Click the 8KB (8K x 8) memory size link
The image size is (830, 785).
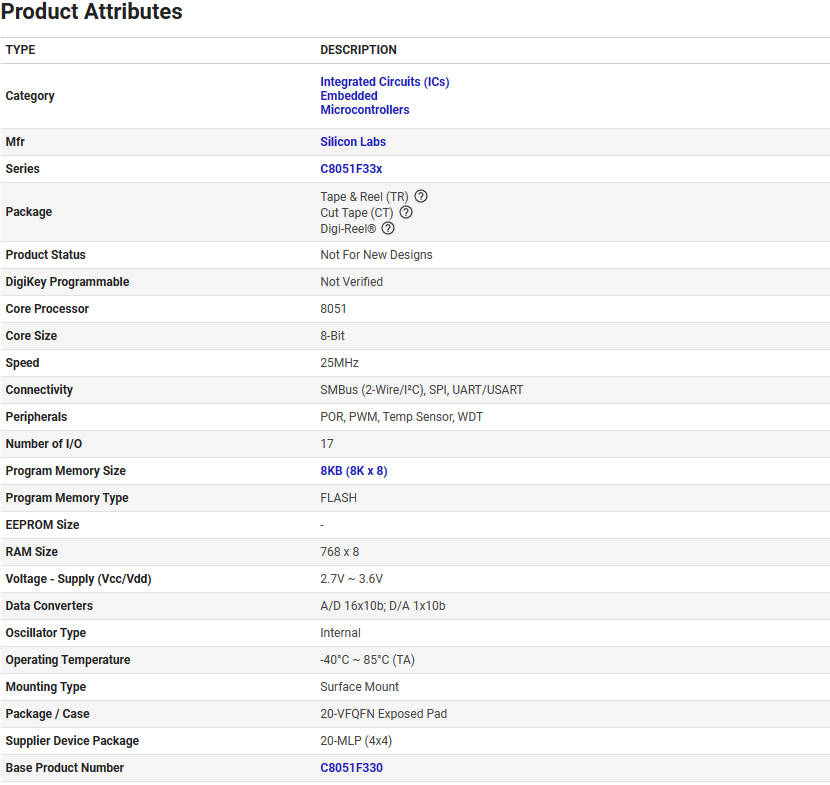[353, 471]
